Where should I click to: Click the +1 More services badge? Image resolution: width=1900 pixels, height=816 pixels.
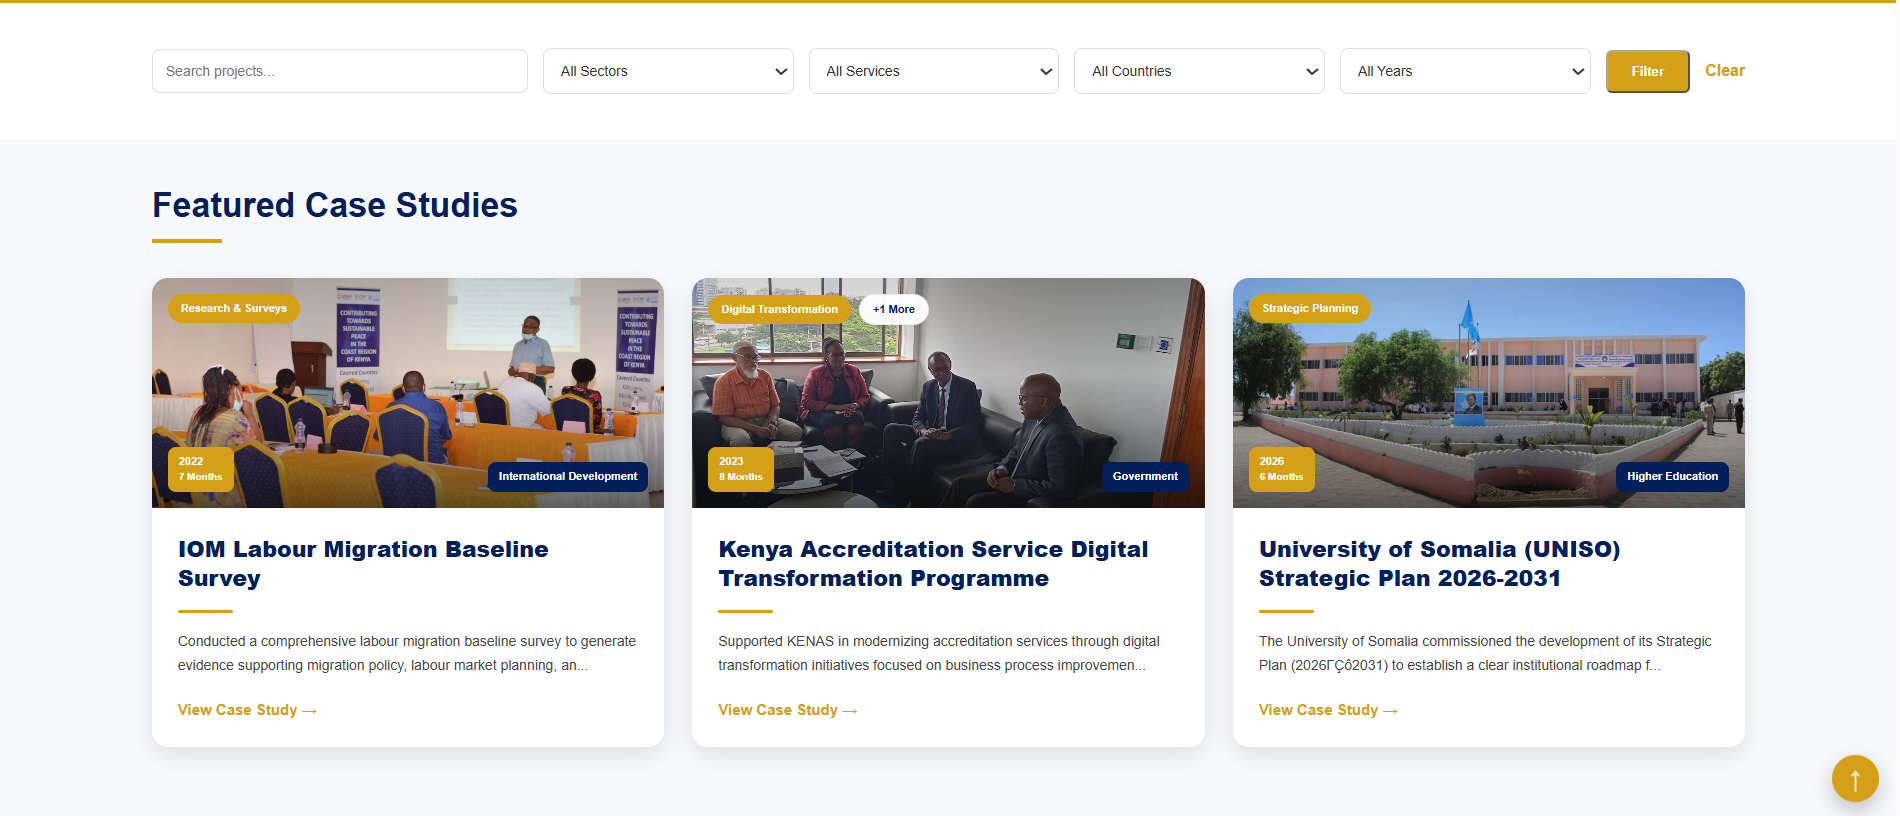[894, 309]
